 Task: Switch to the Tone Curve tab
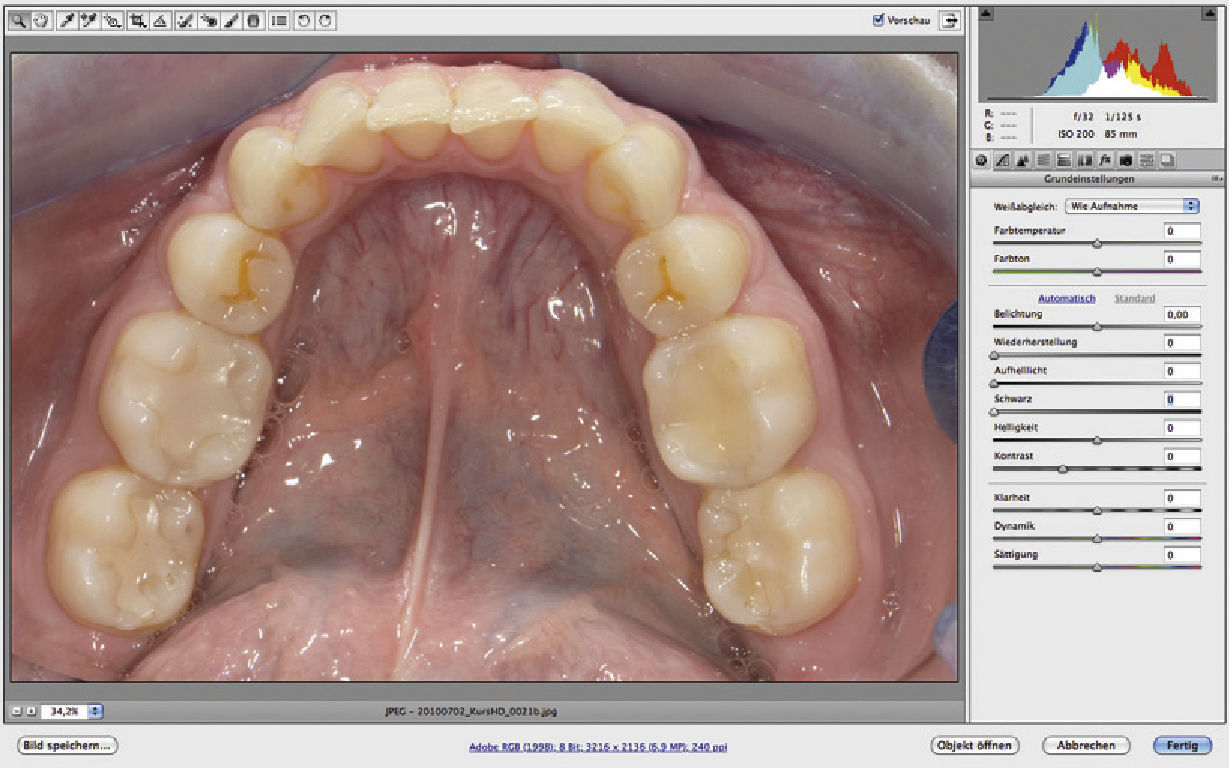tap(1002, 159)
